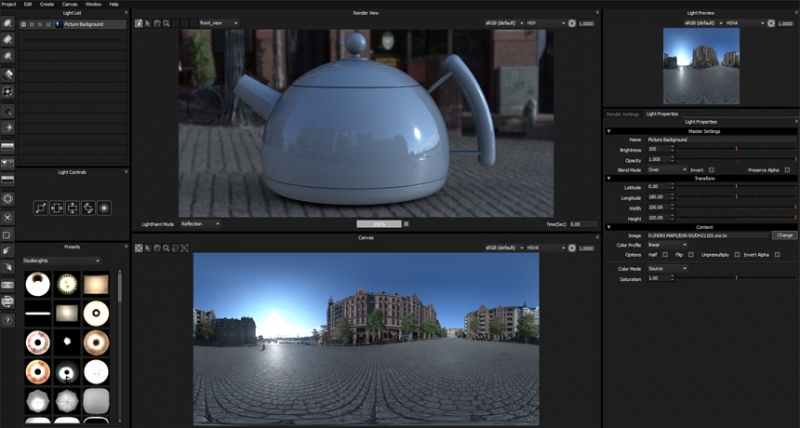Click the atom-shaped icon in left toolbar
Viewport: 800px width, 428px height.
pos(8,198)
